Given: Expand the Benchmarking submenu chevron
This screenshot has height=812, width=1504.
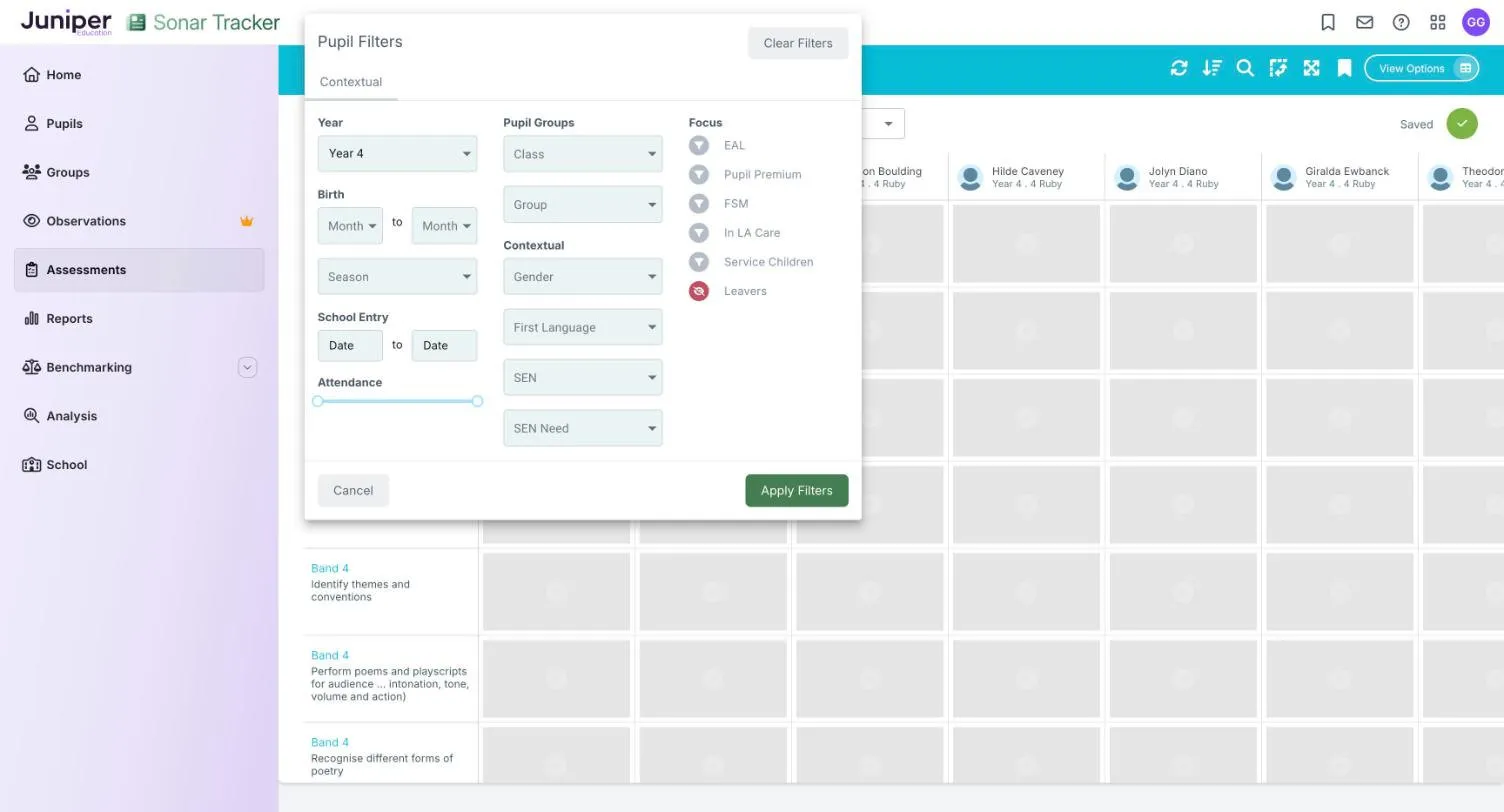Looking at the screenshot, I should (x=247, y=367).
